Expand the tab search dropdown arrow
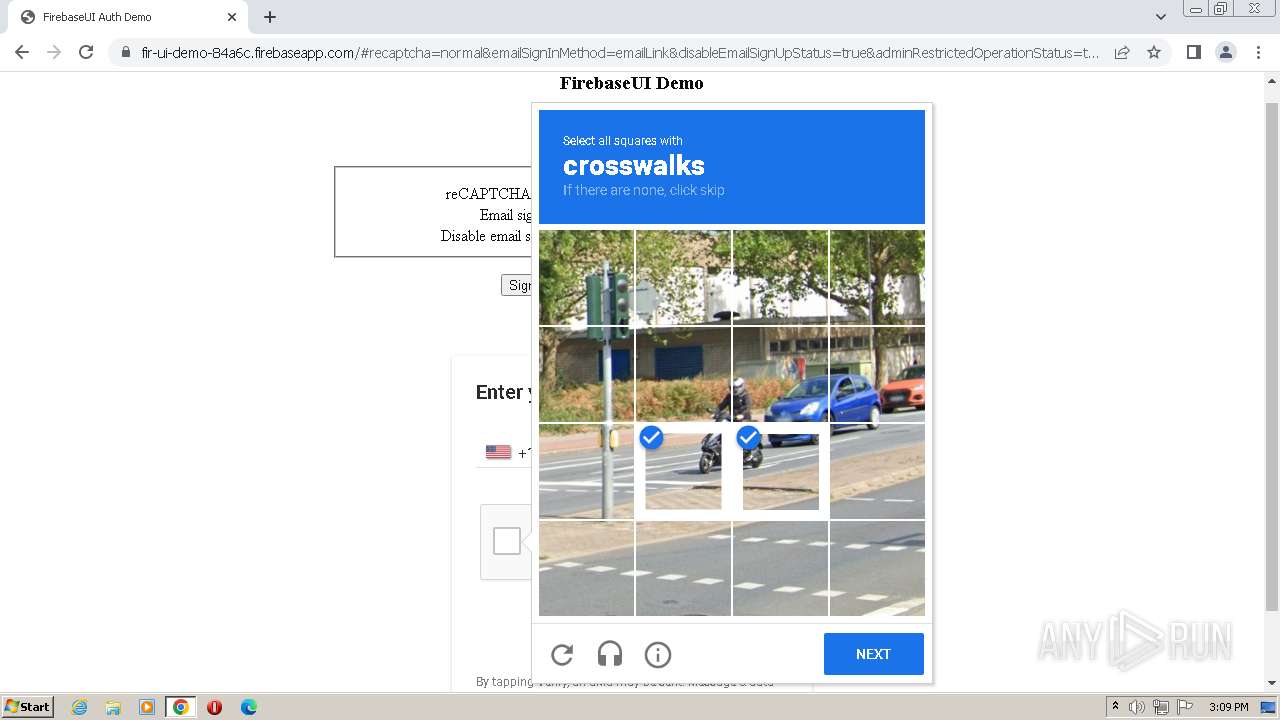Screen dimensions: 1280x720 click(x=1161, y=17)
